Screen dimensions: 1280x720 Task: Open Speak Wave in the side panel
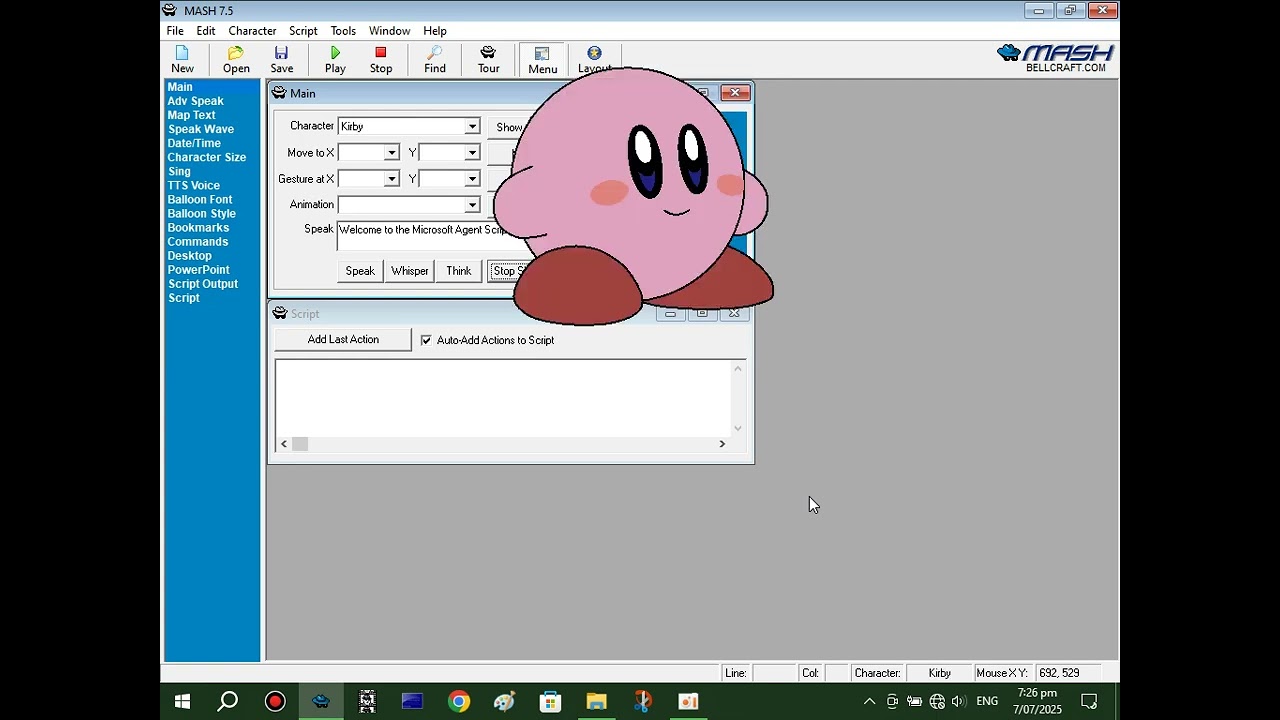point(201,129)
